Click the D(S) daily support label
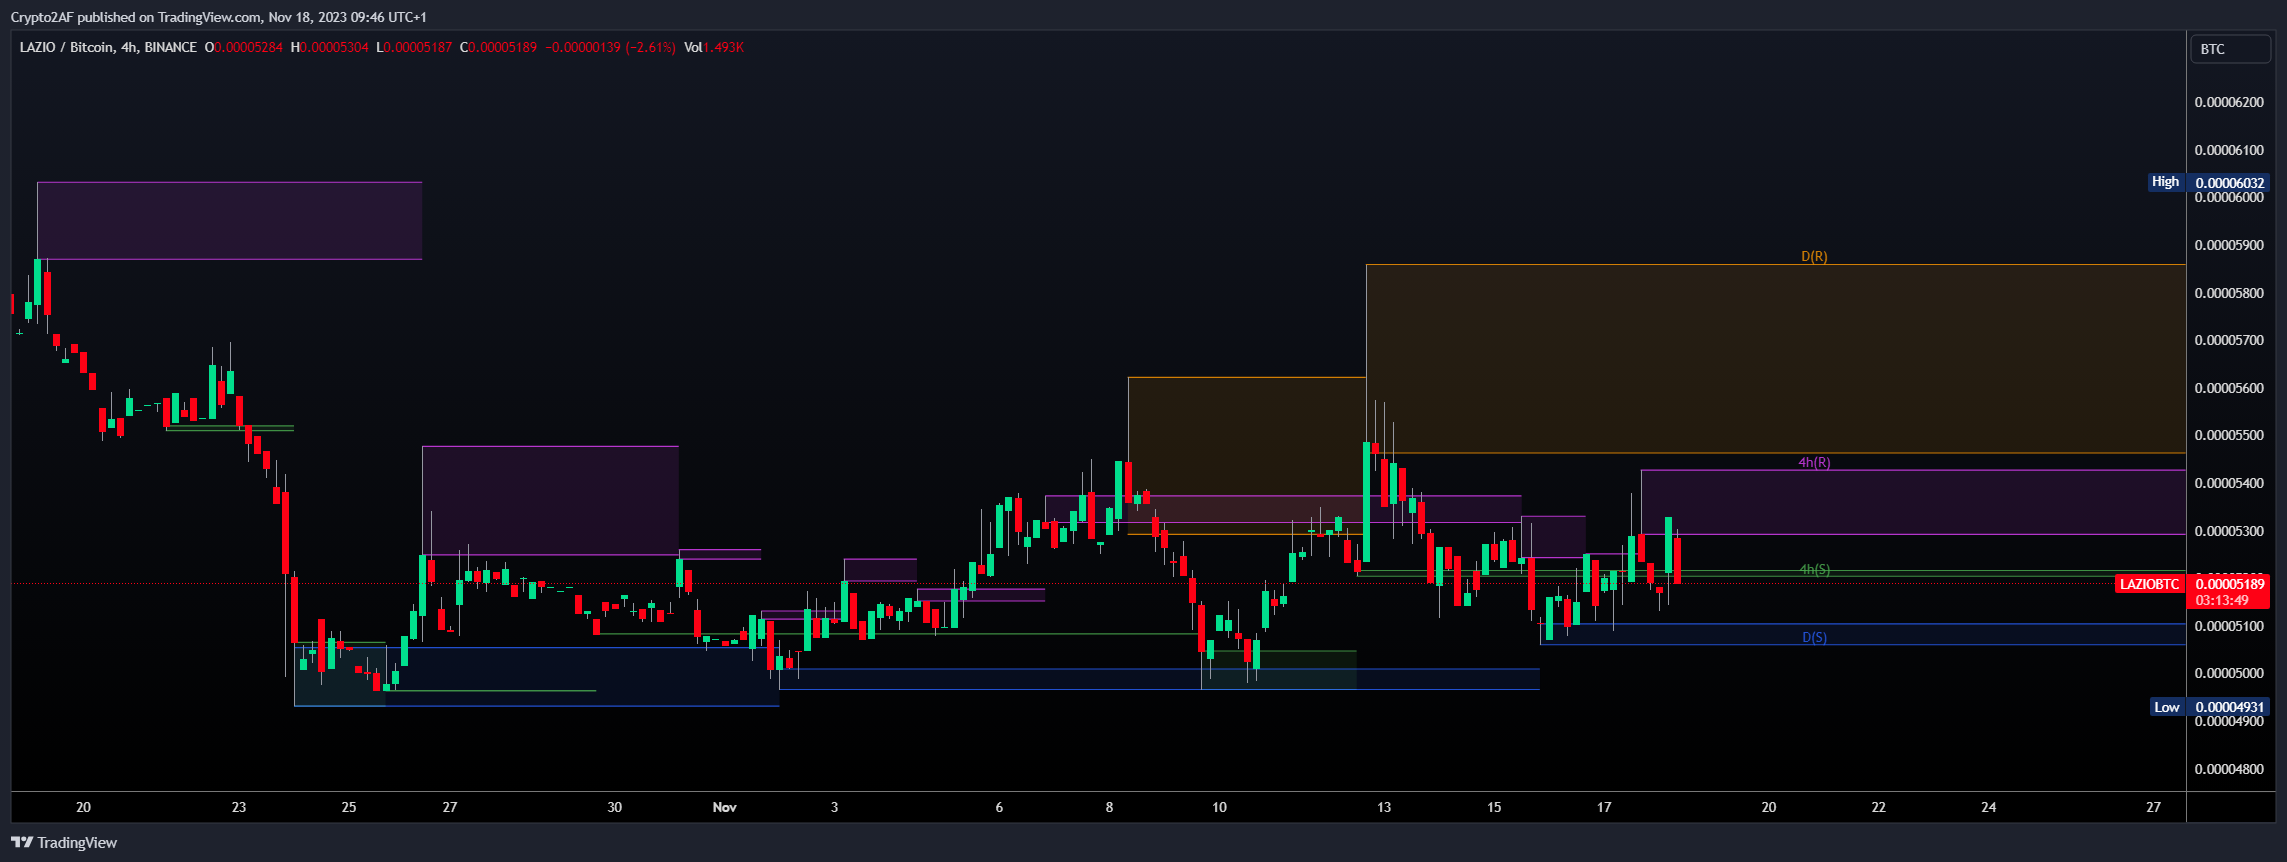This screenshot has width=2287, height=862. [1814, 637]
